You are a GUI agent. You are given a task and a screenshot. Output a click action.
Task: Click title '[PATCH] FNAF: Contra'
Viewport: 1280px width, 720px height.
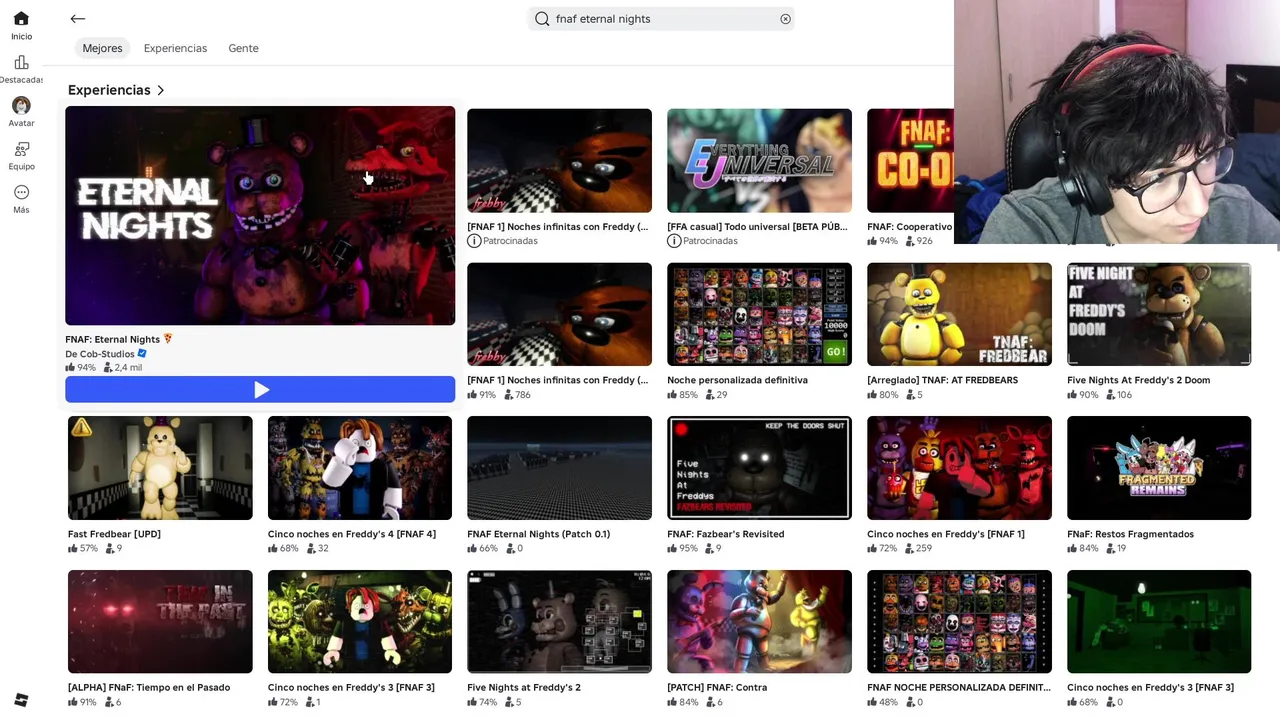point(717,688)
